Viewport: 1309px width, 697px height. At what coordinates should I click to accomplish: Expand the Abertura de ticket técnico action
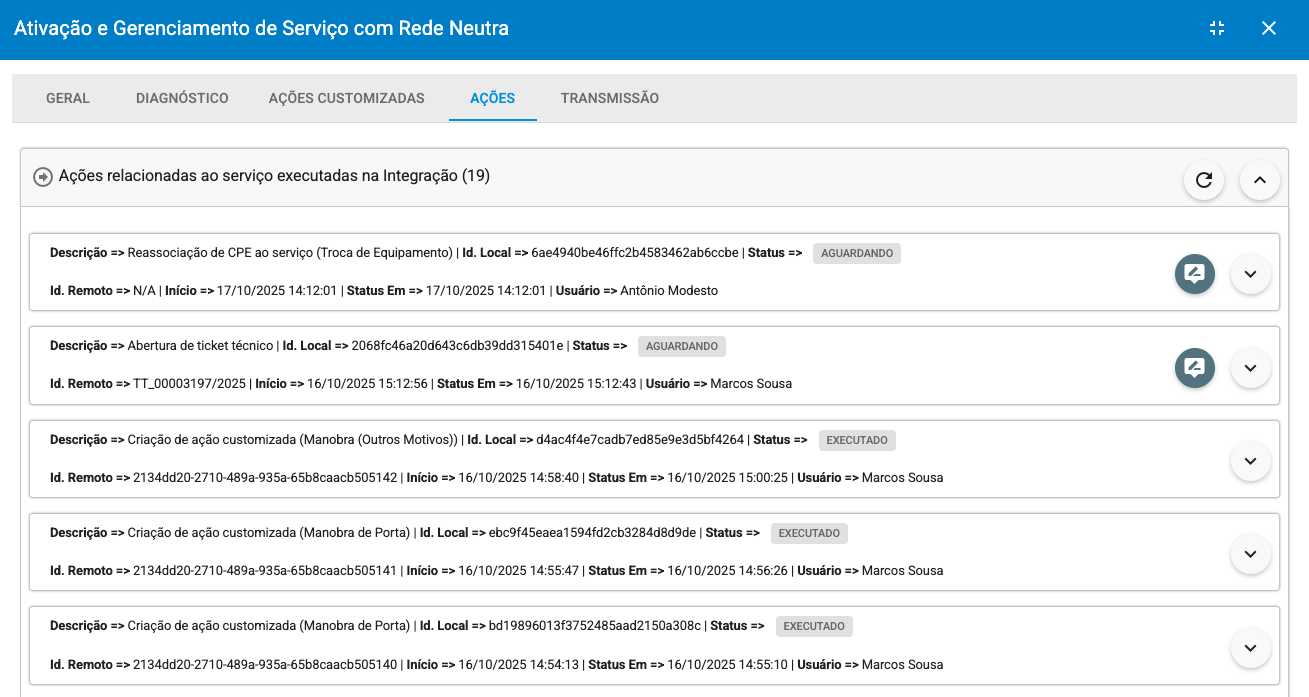[x=1250, y=367]
